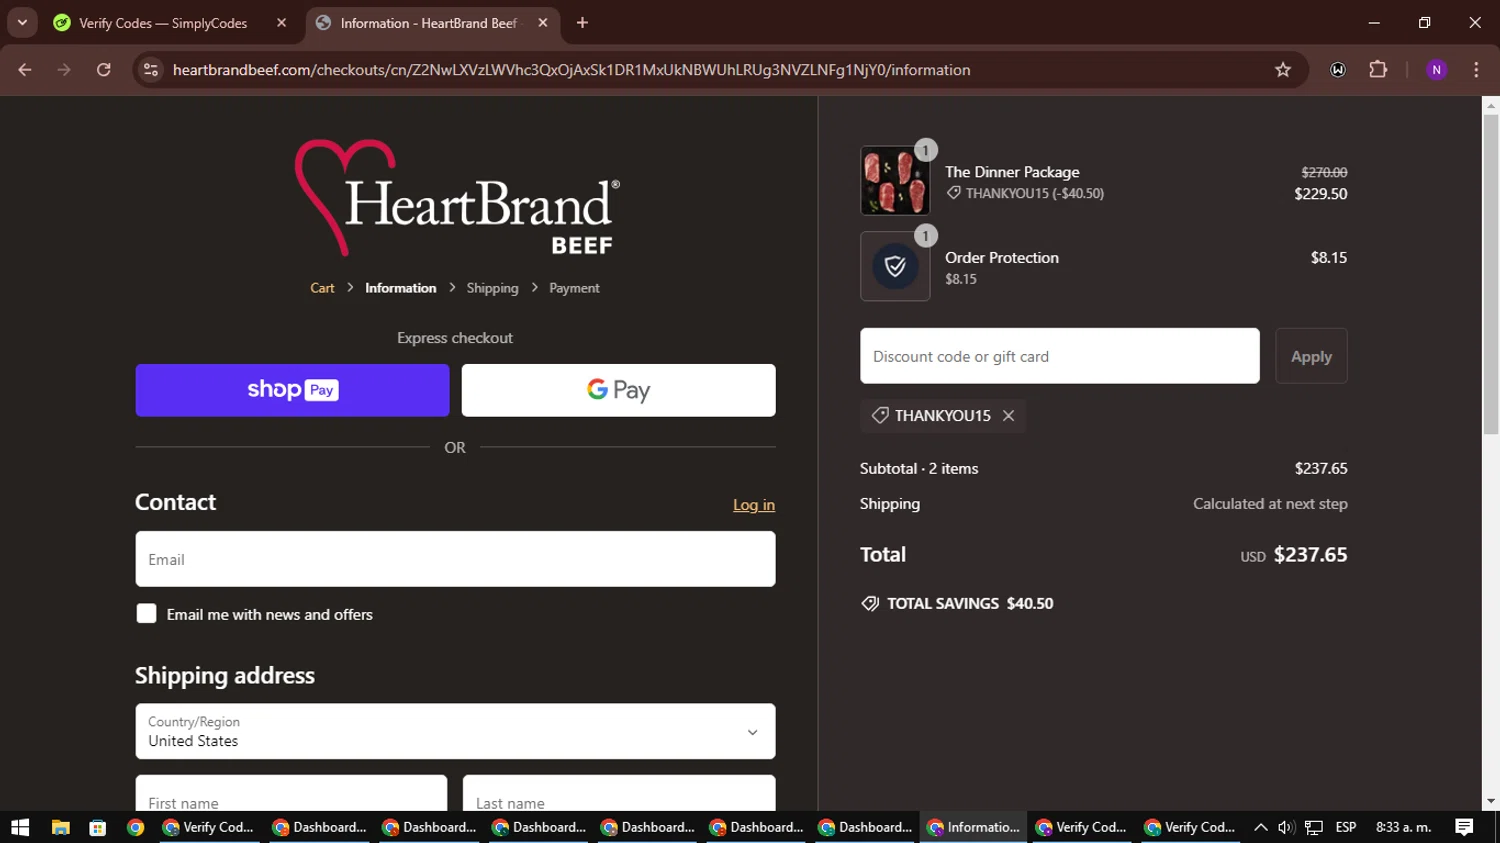This screenshot has height=843, width=1500.
Task: Show hidden system tray icons arrow
Action: tap(1260, 827)
